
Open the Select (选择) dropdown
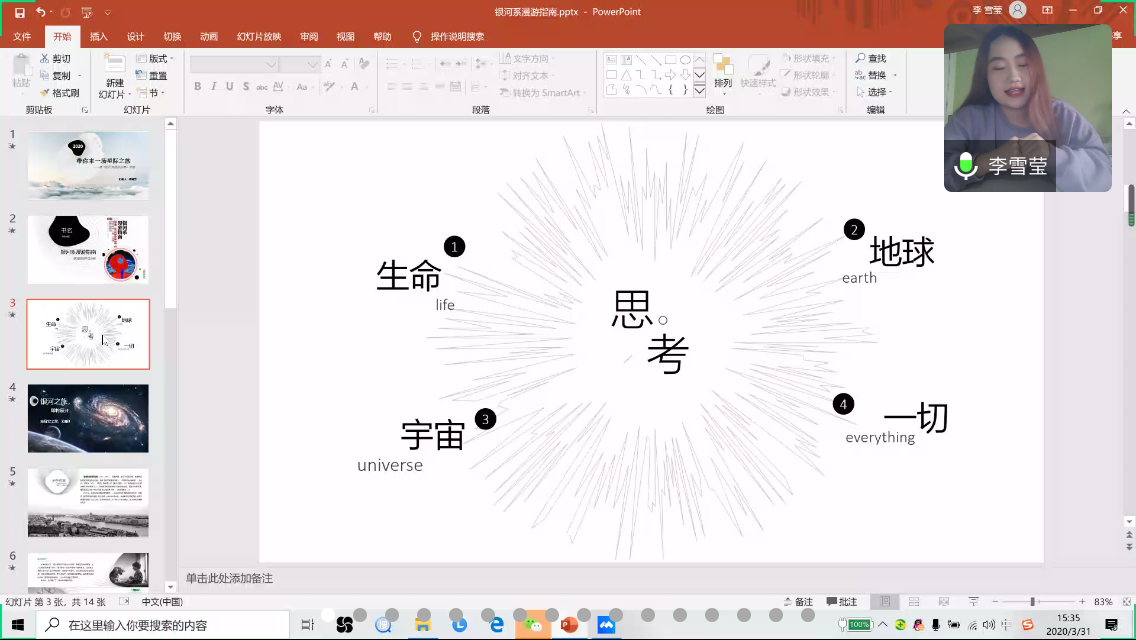click(876, 93)
